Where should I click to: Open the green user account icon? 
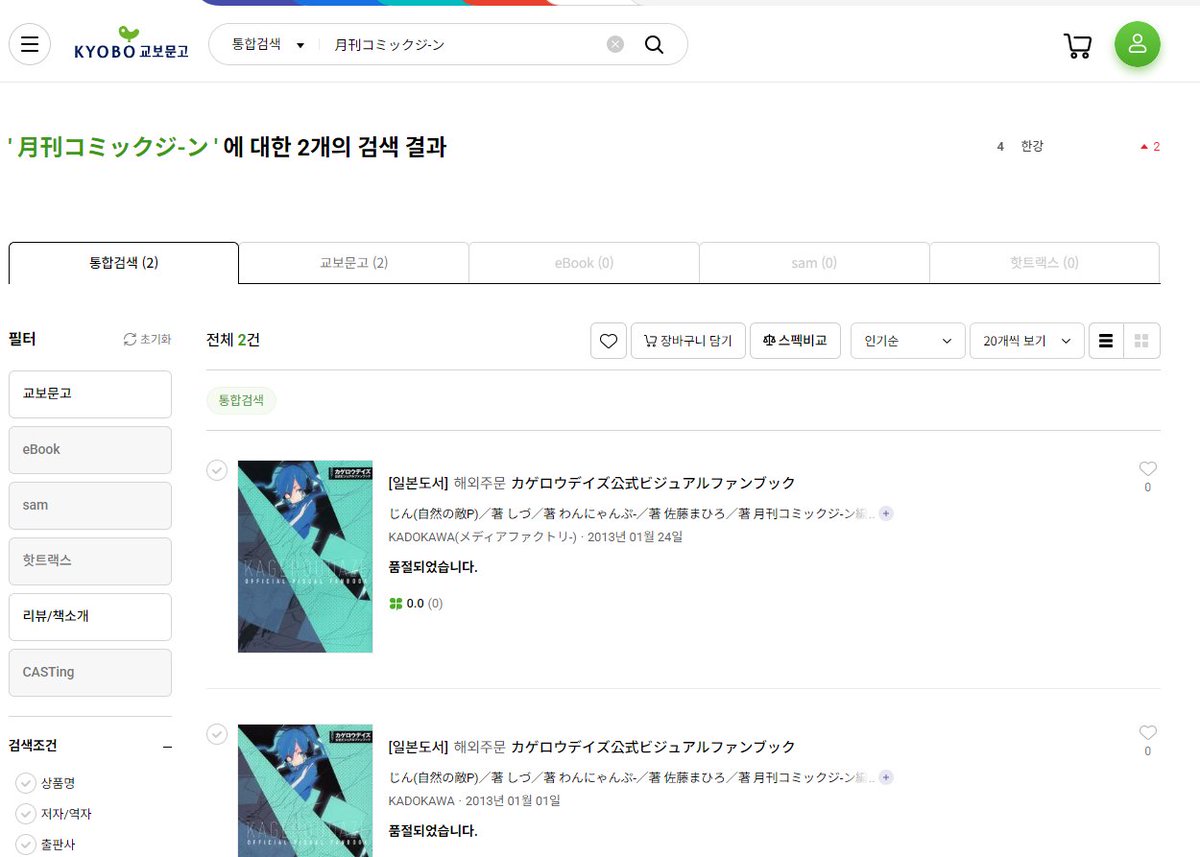click(x=1137, y=44)
